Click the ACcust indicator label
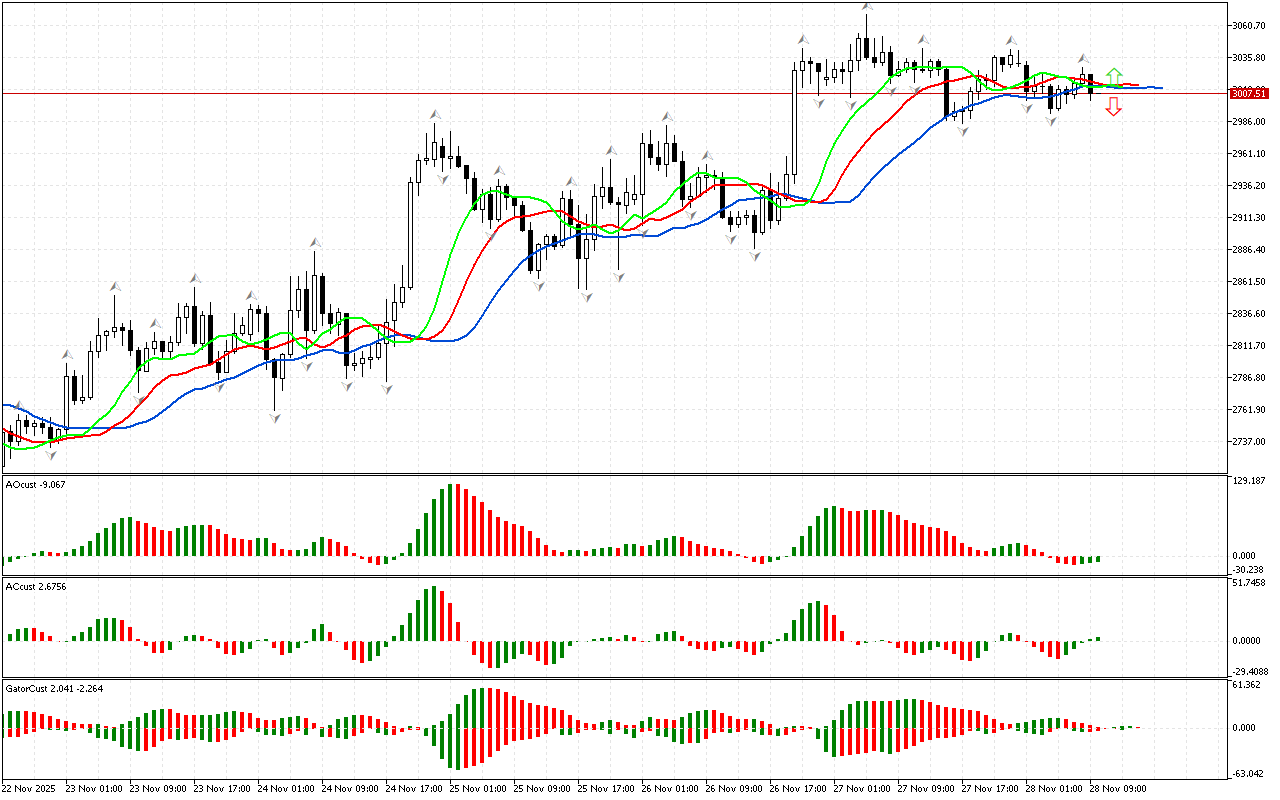1280x800 pixels. point(36,587)
